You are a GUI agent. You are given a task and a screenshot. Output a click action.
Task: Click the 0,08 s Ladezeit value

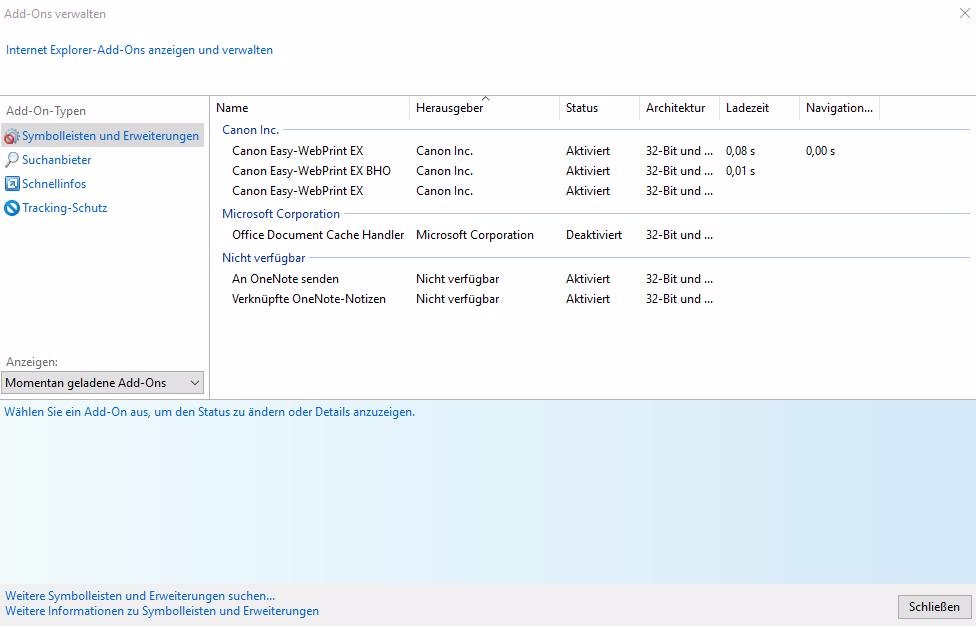[x=740, y=151]
